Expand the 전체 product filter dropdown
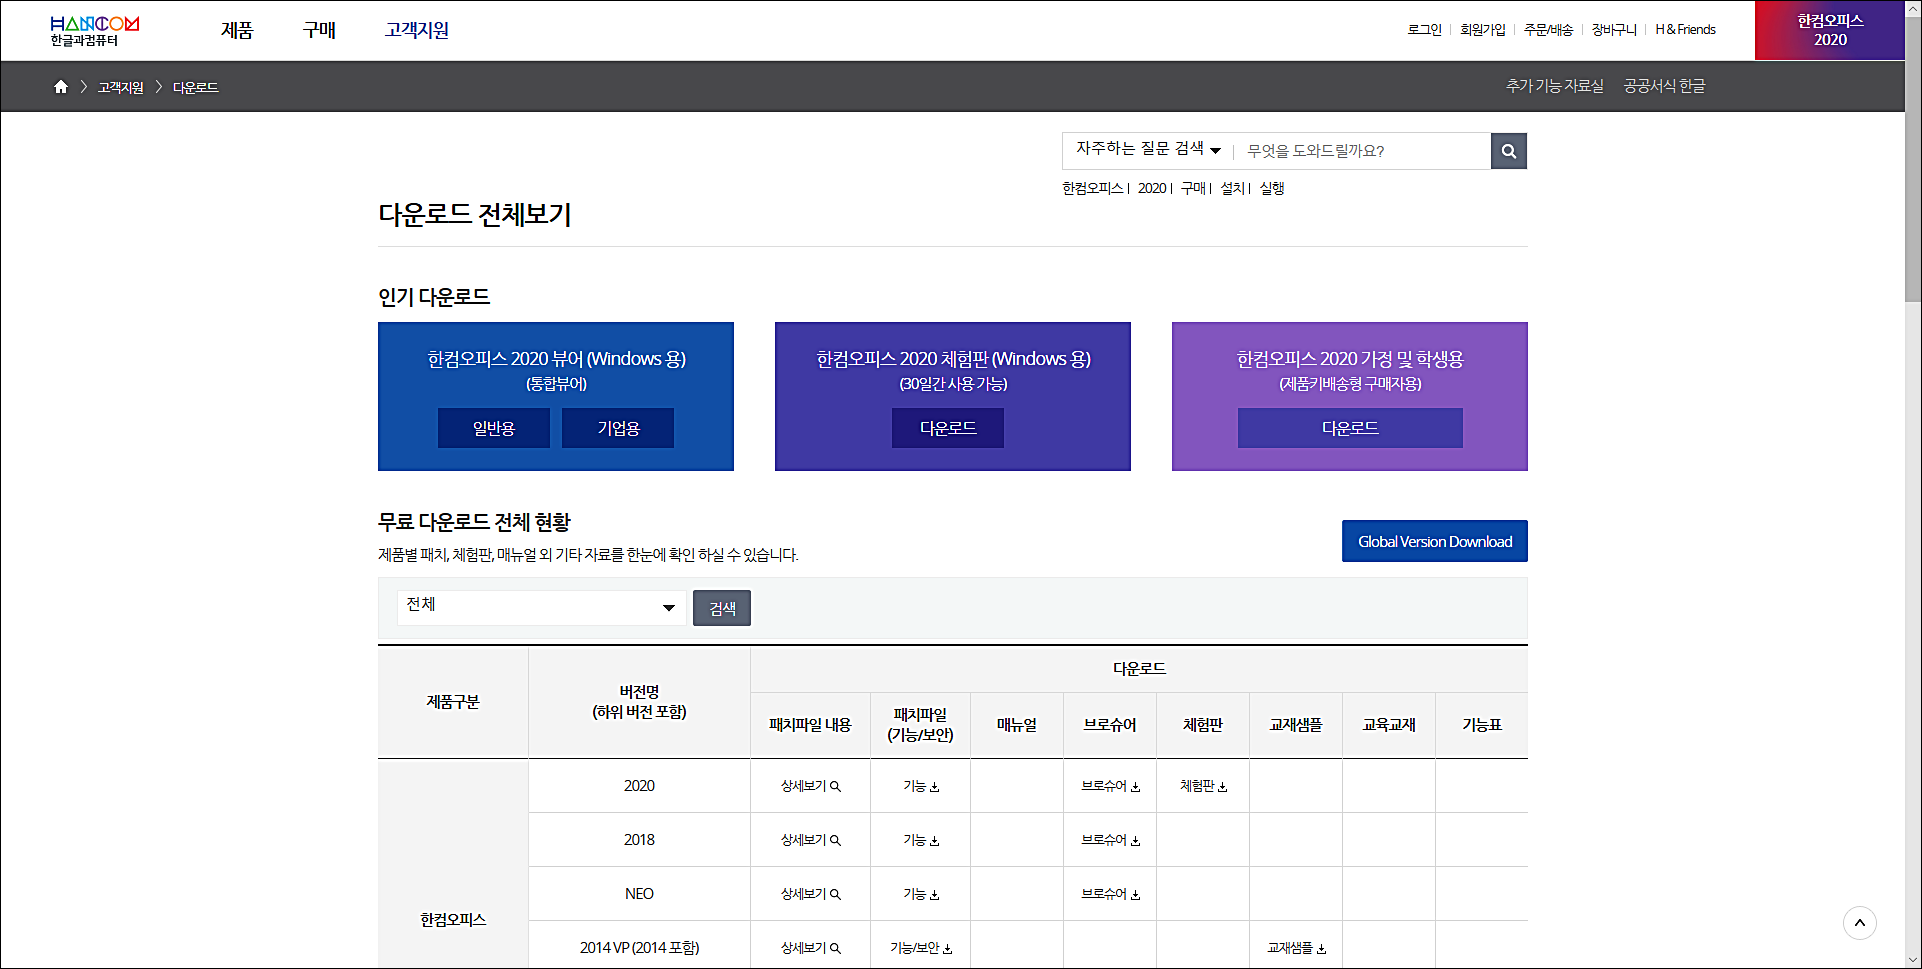 [541, 608]
